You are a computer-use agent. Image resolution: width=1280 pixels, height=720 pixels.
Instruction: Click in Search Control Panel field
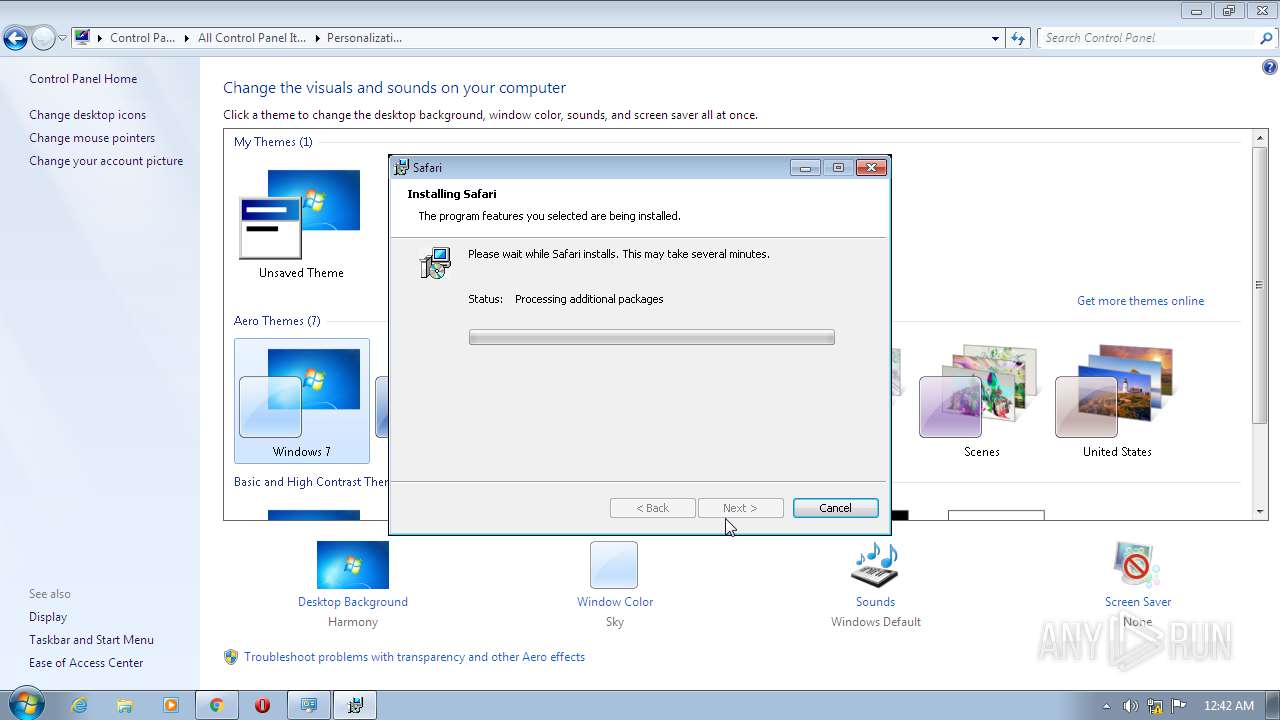coord(1148,38)
